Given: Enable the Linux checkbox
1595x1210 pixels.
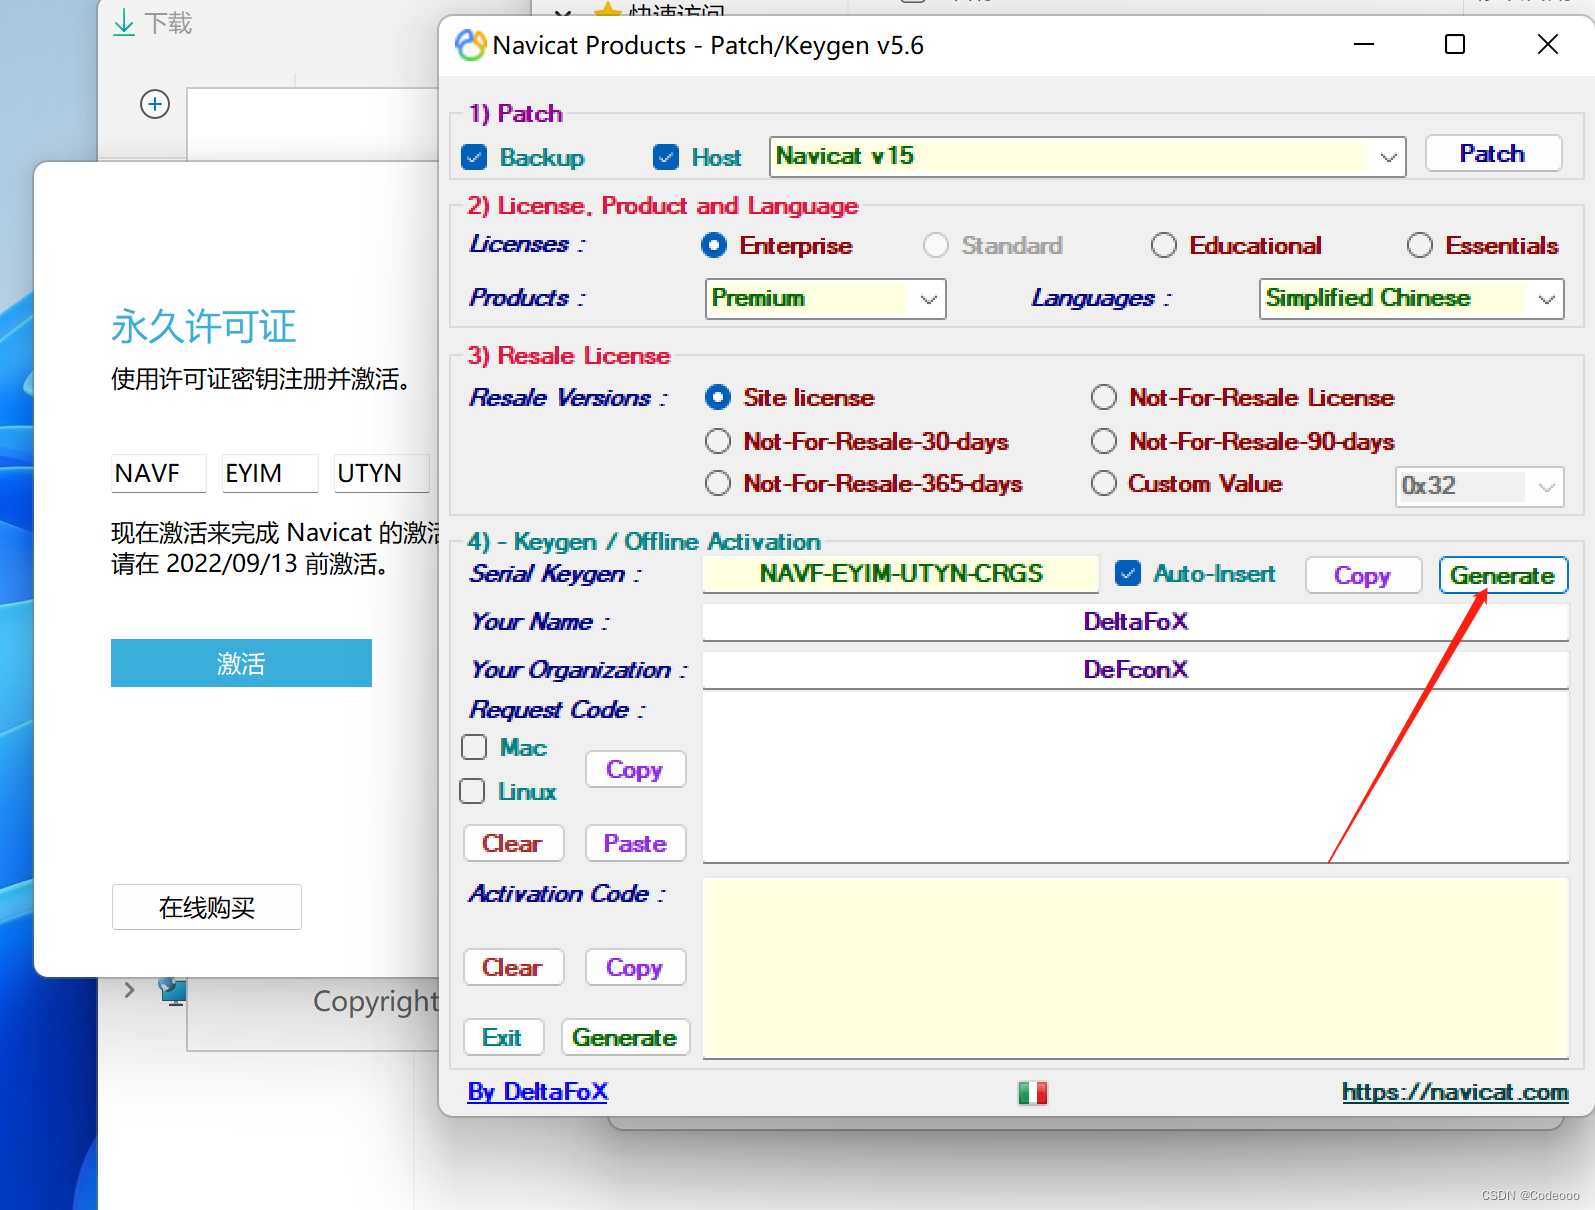Looking at the screenshot, I should point(472,791).
